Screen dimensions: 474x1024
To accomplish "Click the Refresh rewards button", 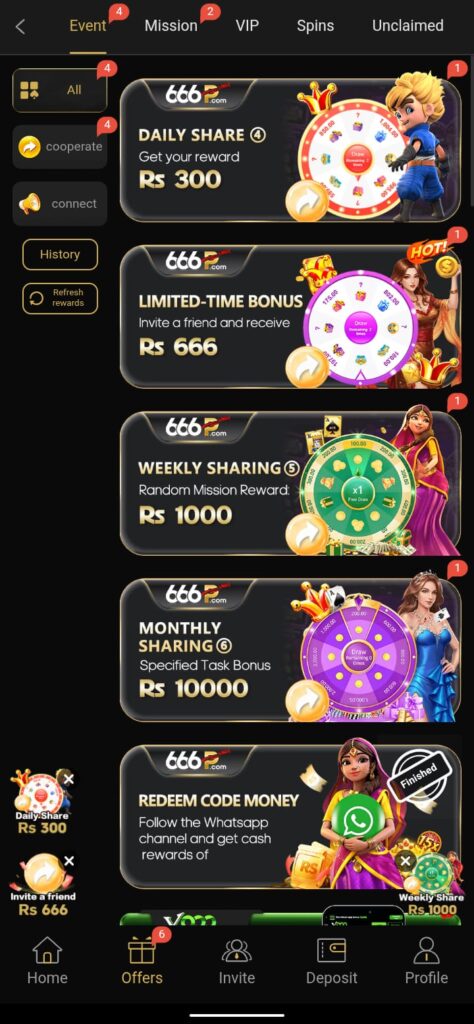I will point(60,298).
